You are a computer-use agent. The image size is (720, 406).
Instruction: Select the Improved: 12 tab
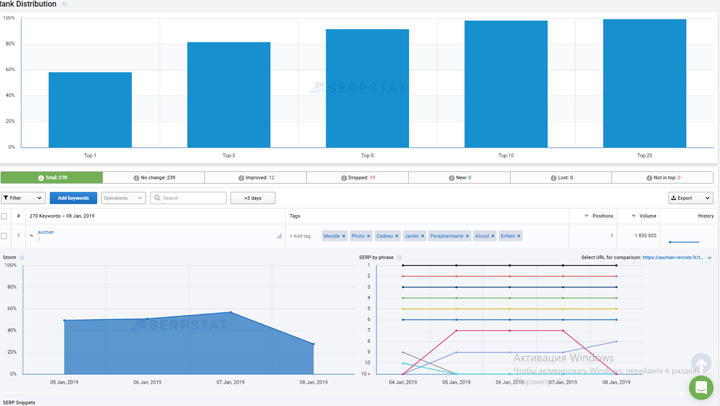click(256, 178)
